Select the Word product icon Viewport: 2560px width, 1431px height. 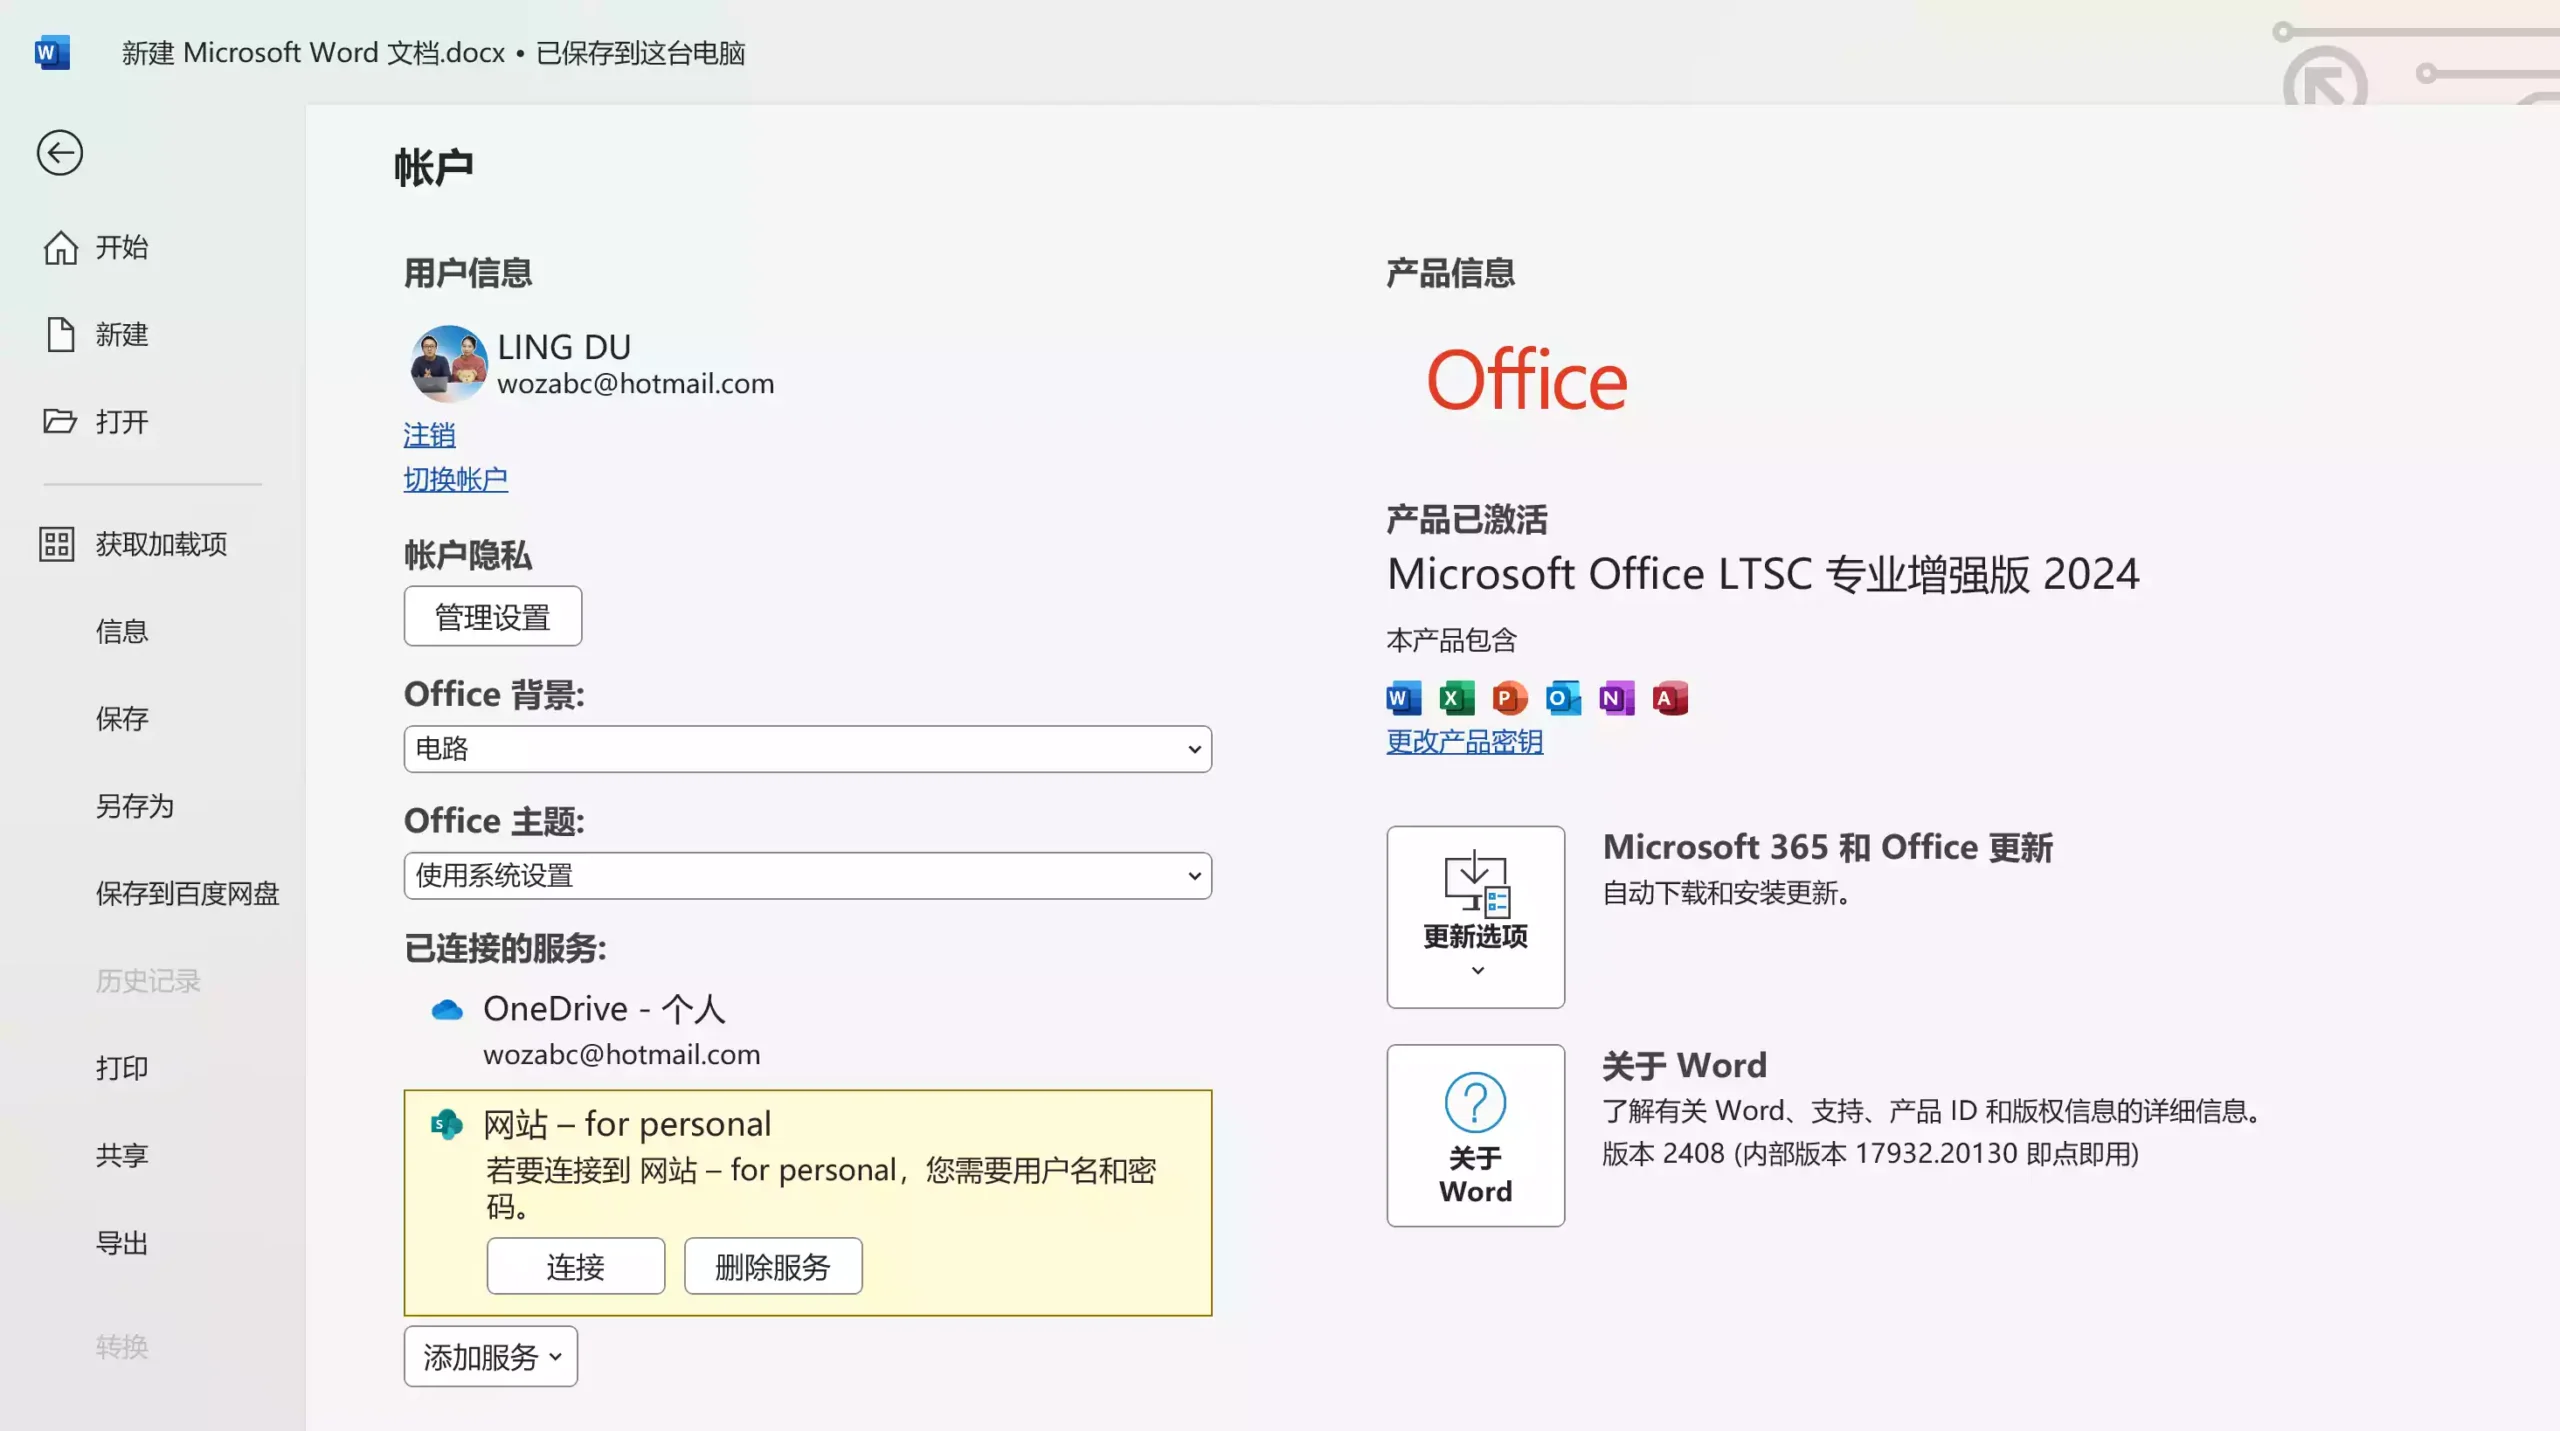pos(1402,698)
